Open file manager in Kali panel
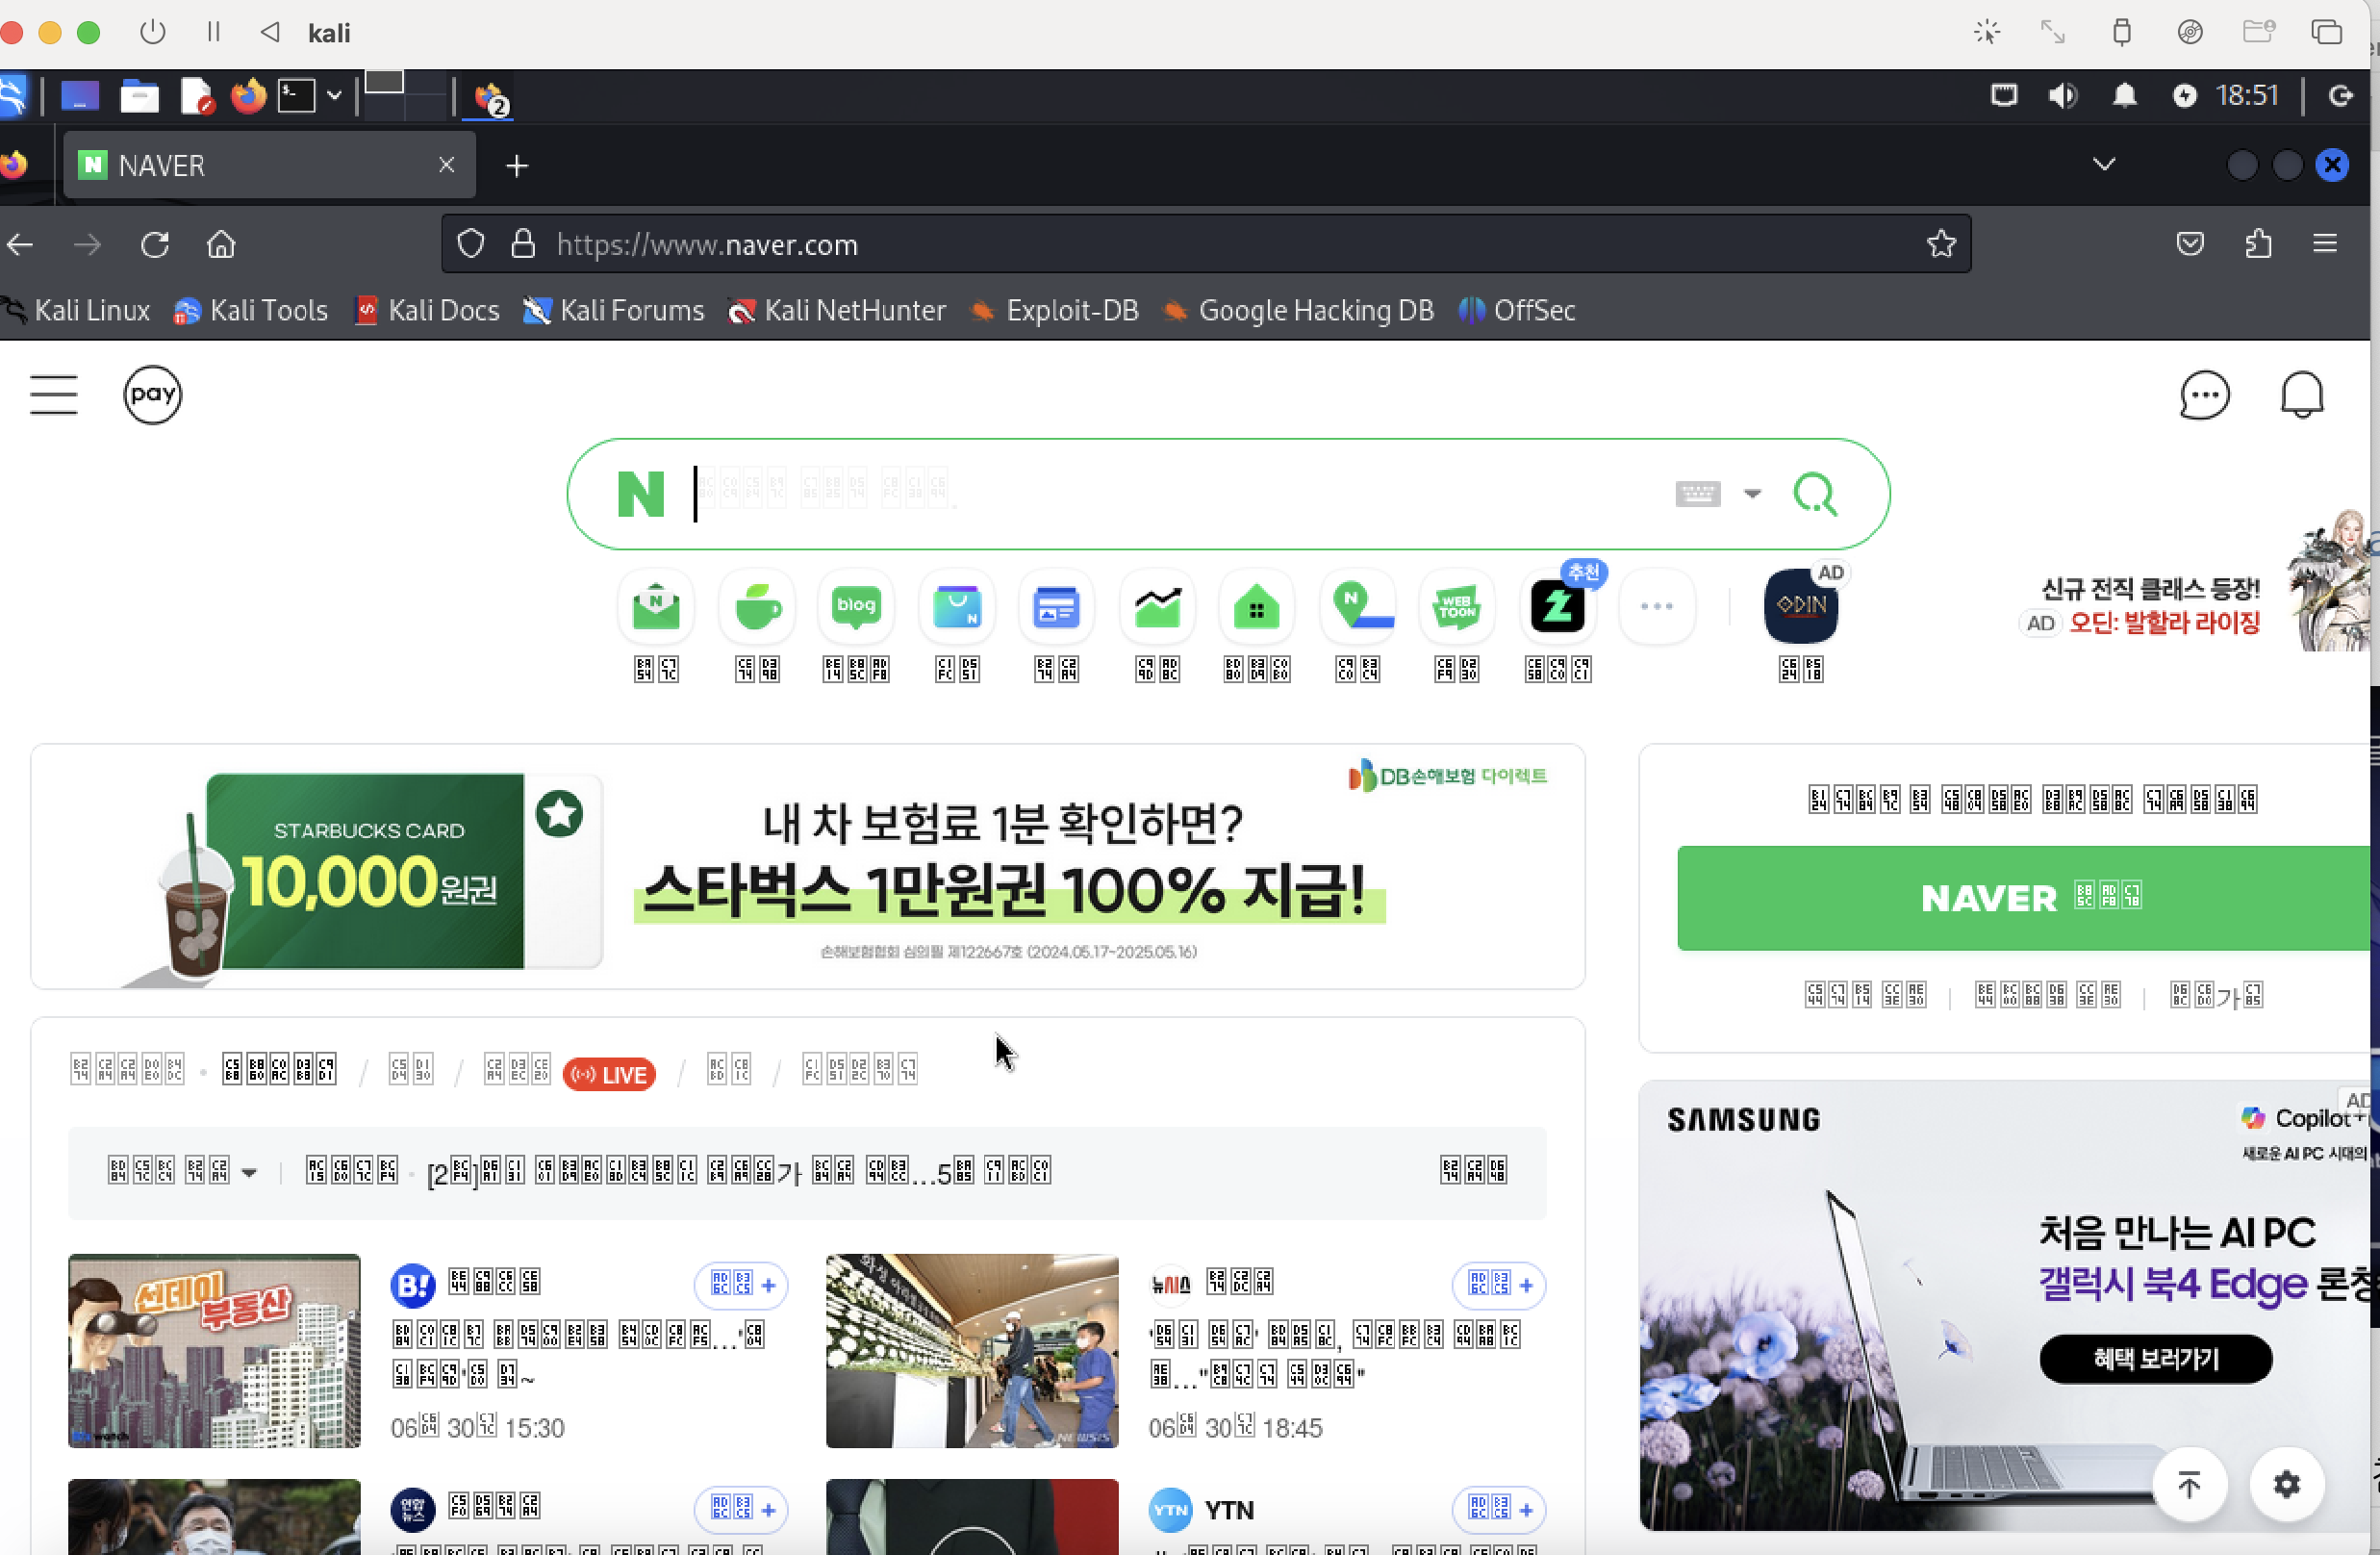The height and width of the screenshot is (1555, 2380). 139,97
